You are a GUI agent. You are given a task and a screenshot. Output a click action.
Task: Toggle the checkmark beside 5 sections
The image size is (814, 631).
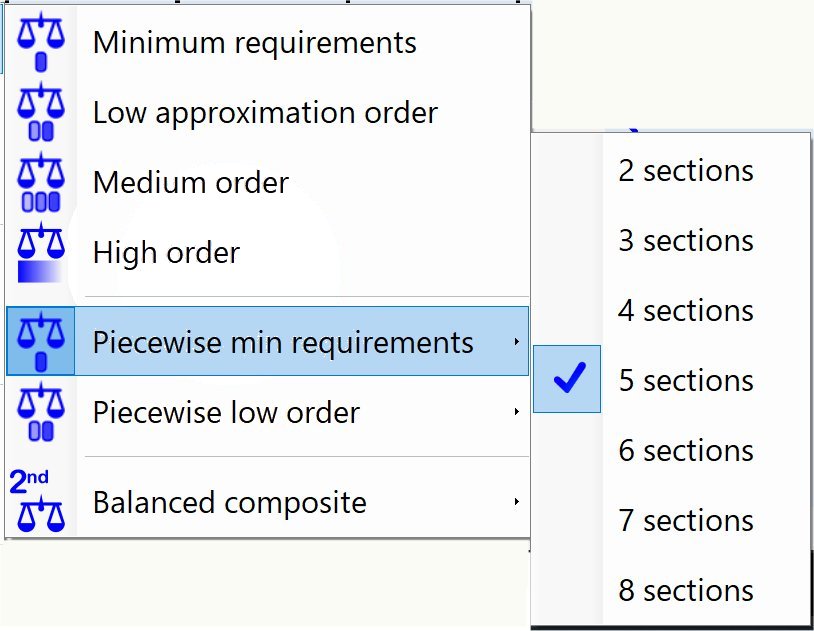click(x=568, y=379)
